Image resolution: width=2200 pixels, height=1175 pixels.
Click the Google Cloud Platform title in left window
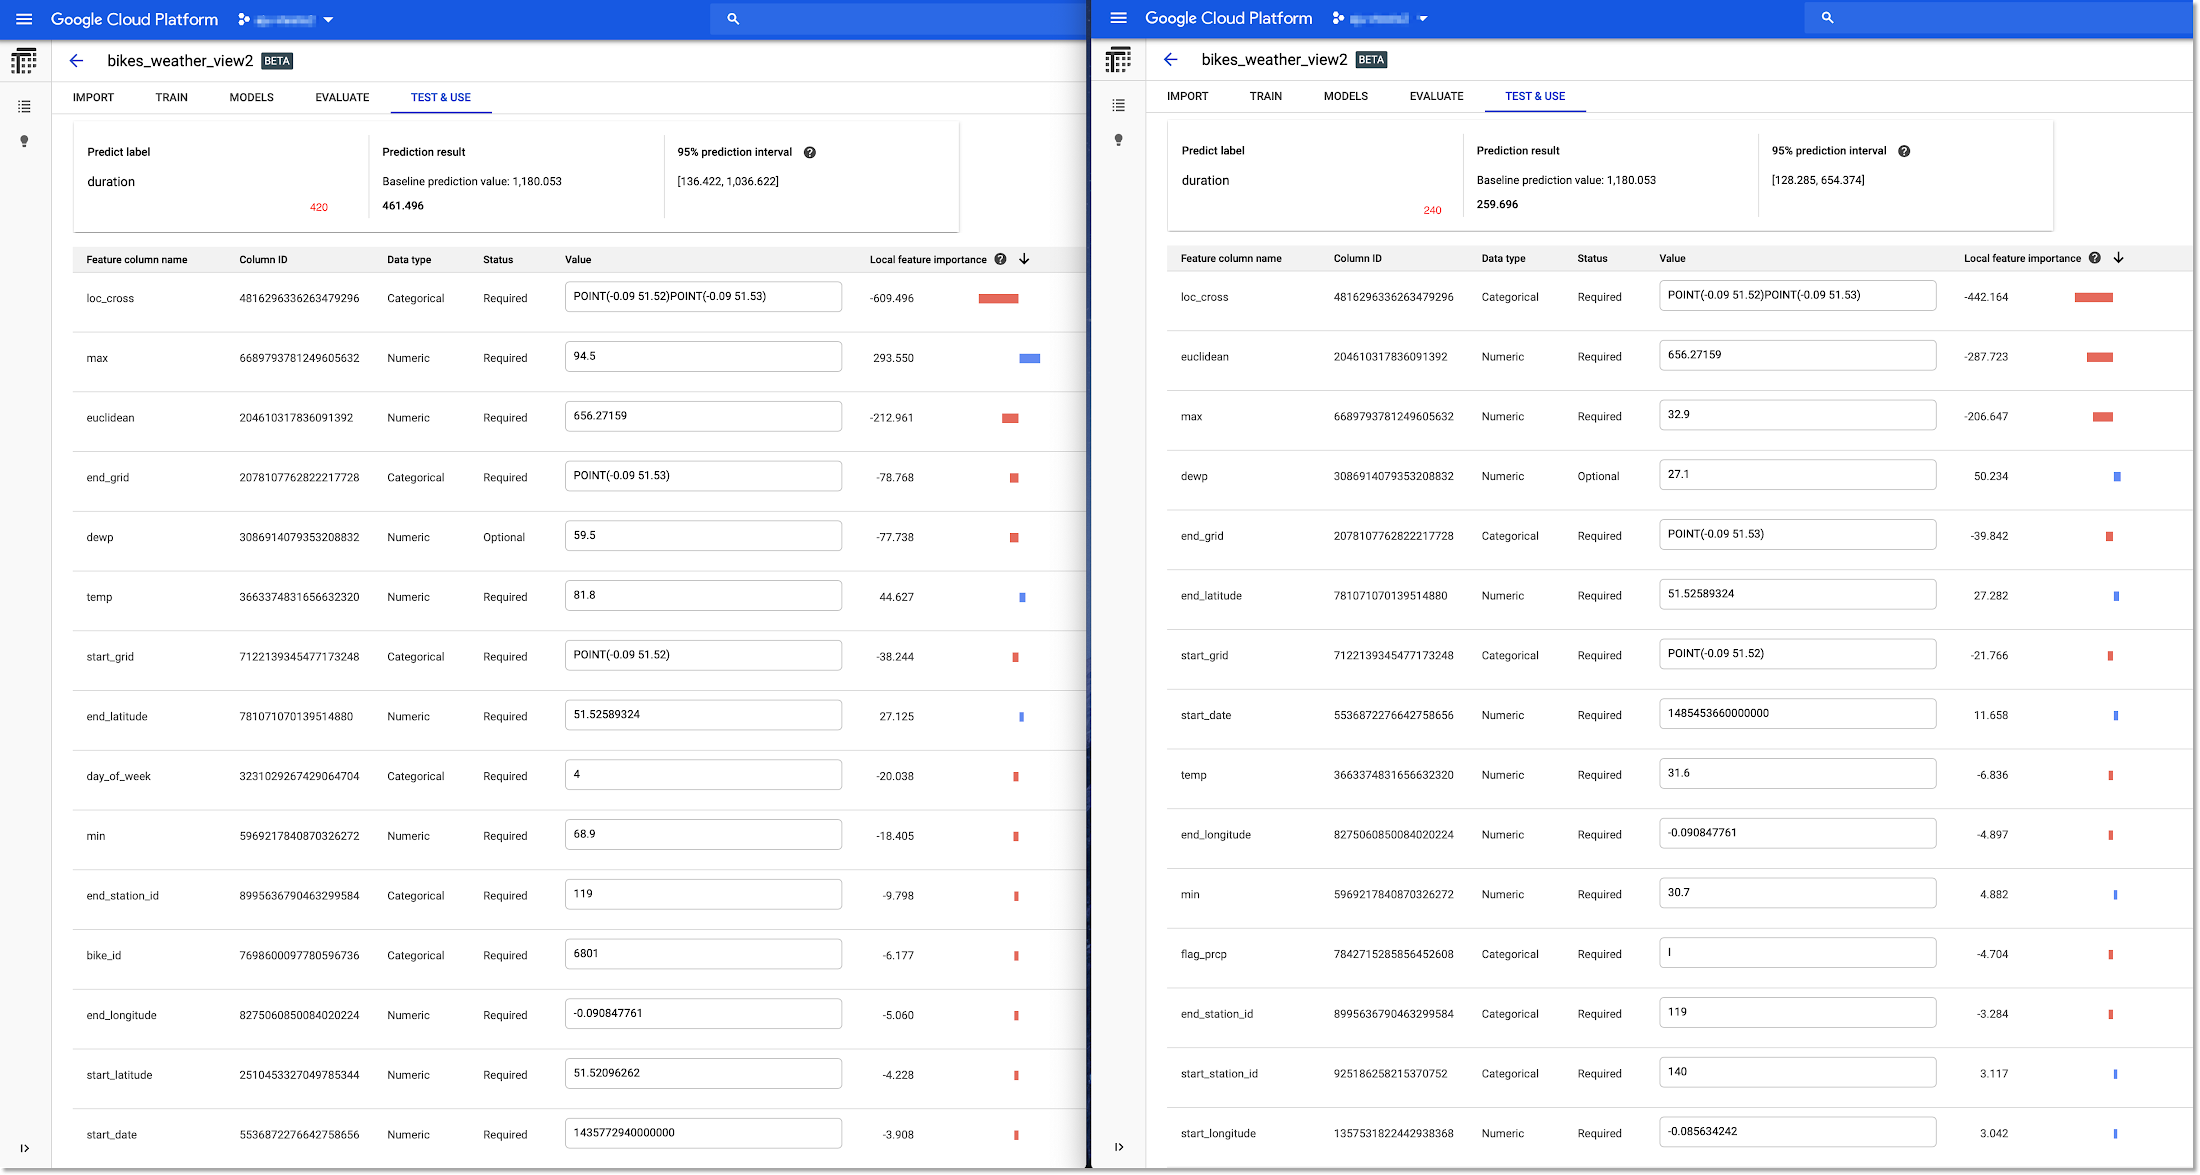click(x=134, y=19)
